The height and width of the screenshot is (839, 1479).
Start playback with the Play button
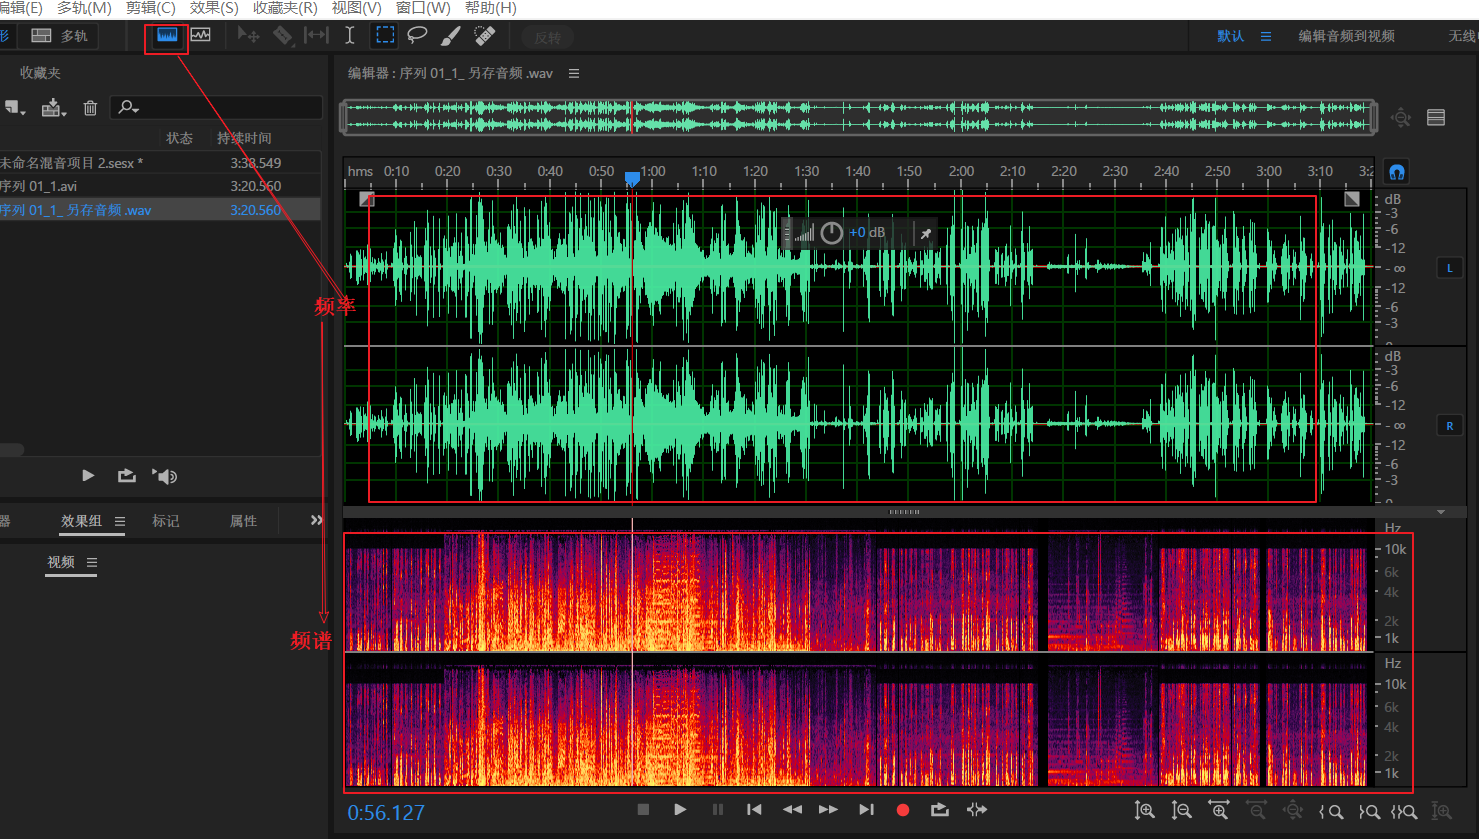pos(680,810)
